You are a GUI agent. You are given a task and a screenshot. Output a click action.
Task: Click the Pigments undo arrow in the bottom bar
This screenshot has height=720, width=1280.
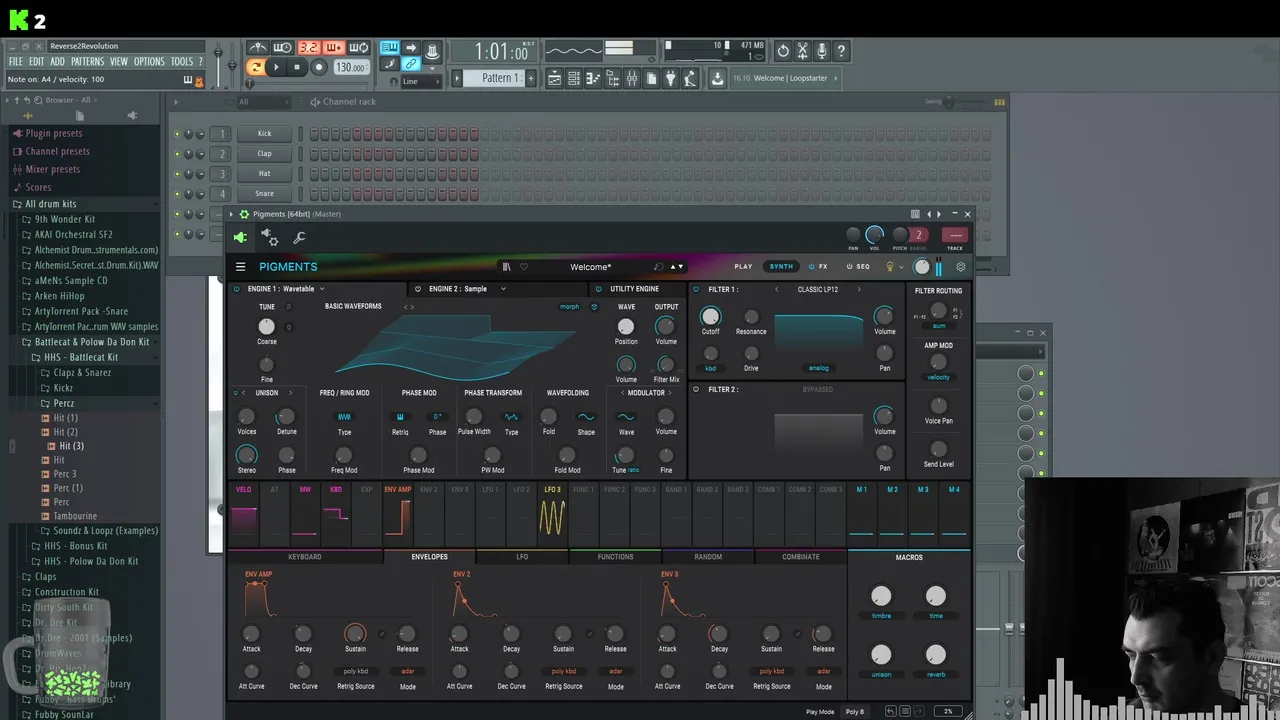pos(890,711)
